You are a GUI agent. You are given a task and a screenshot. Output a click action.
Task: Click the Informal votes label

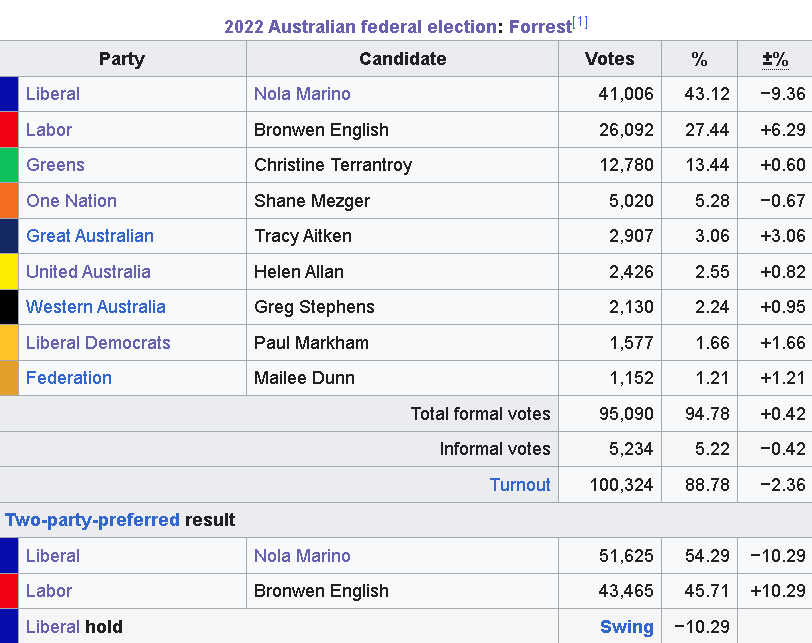(495, 449)
